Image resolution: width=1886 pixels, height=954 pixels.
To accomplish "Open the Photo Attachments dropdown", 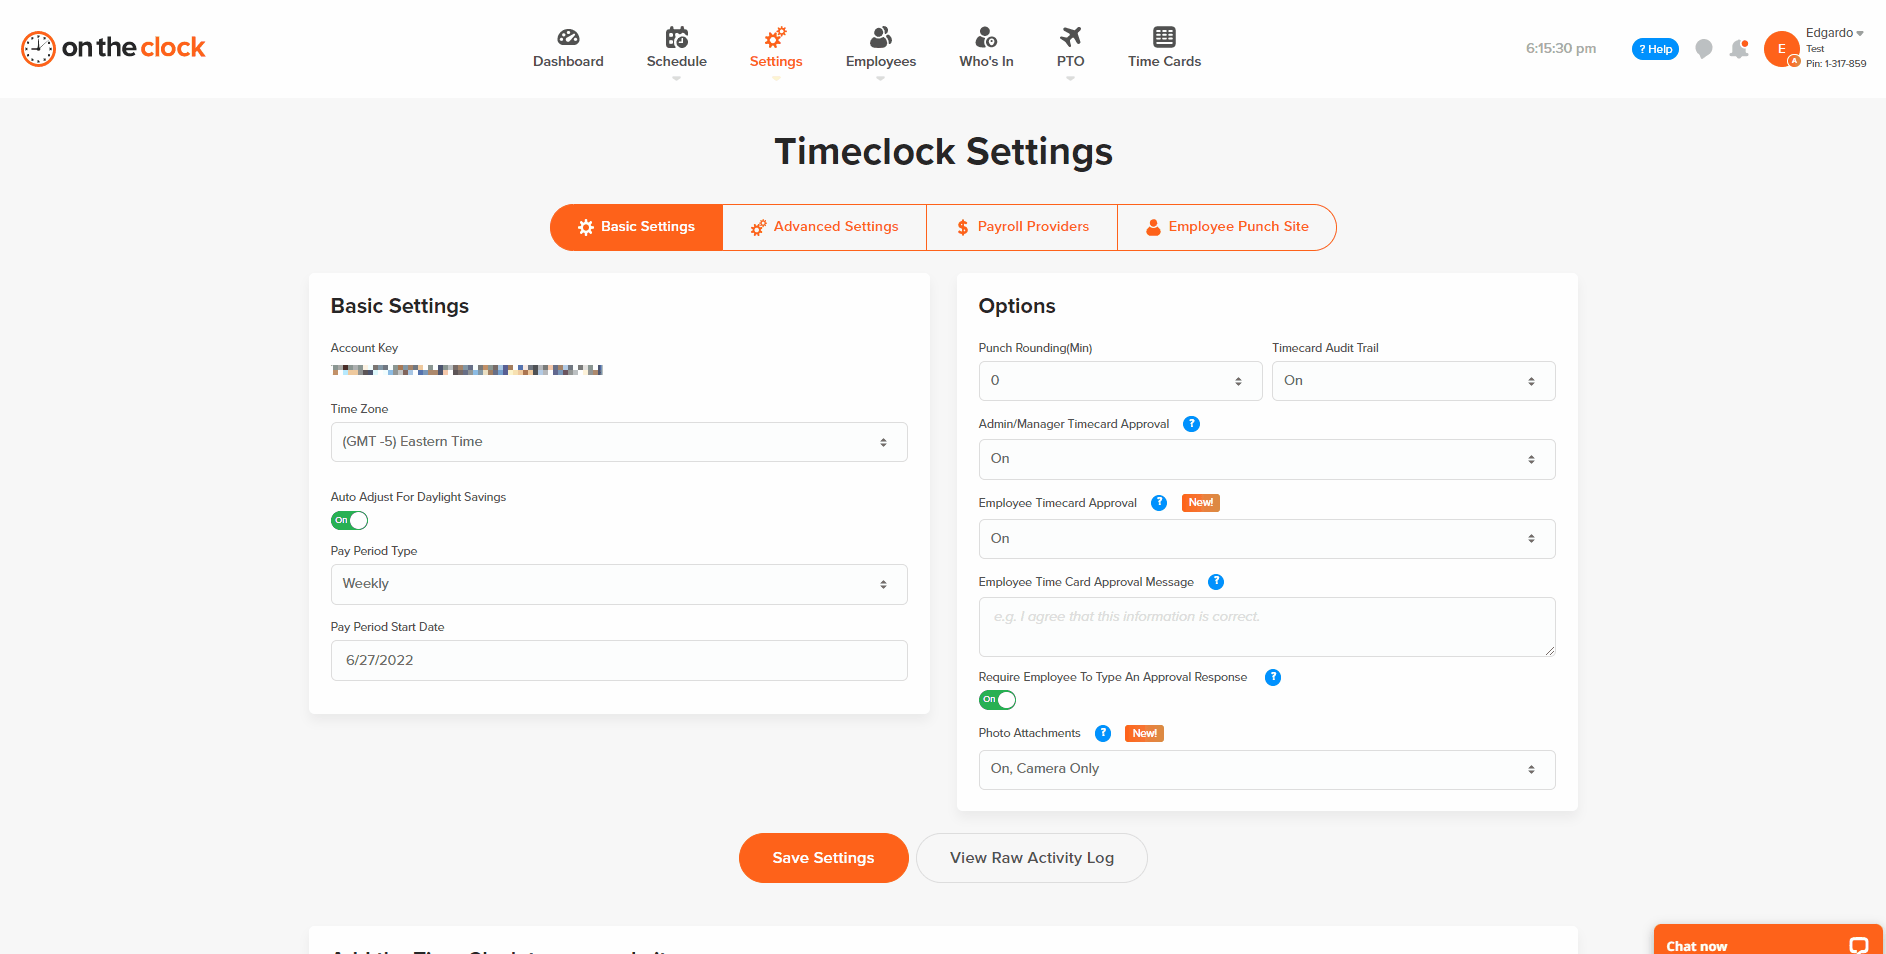I will click(x=1266, y=769).
